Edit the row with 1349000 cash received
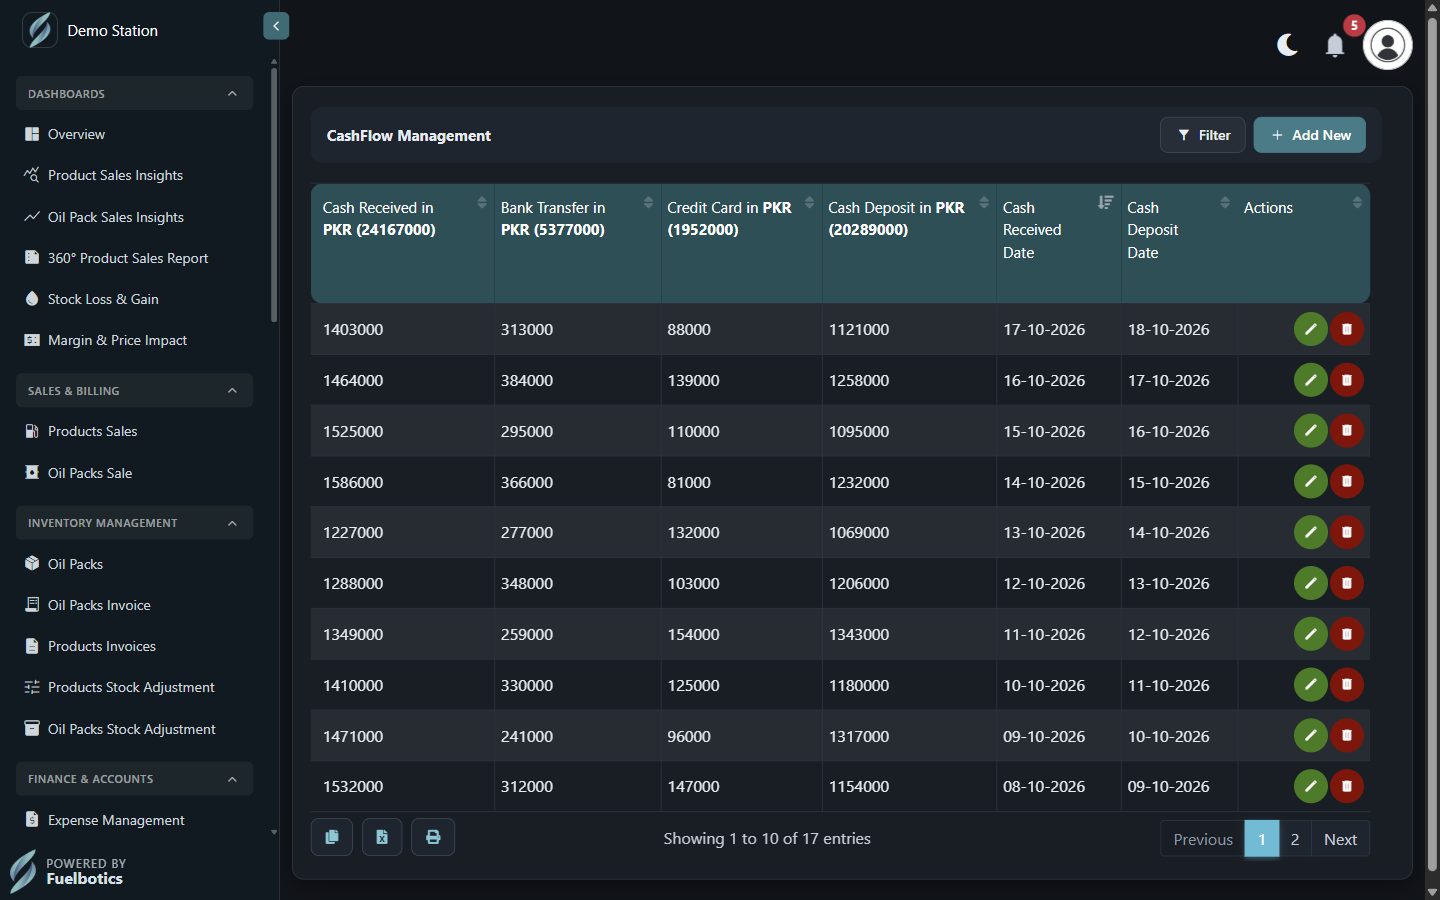Viewport: 1440px width, 900px height. click(1310, 634)
